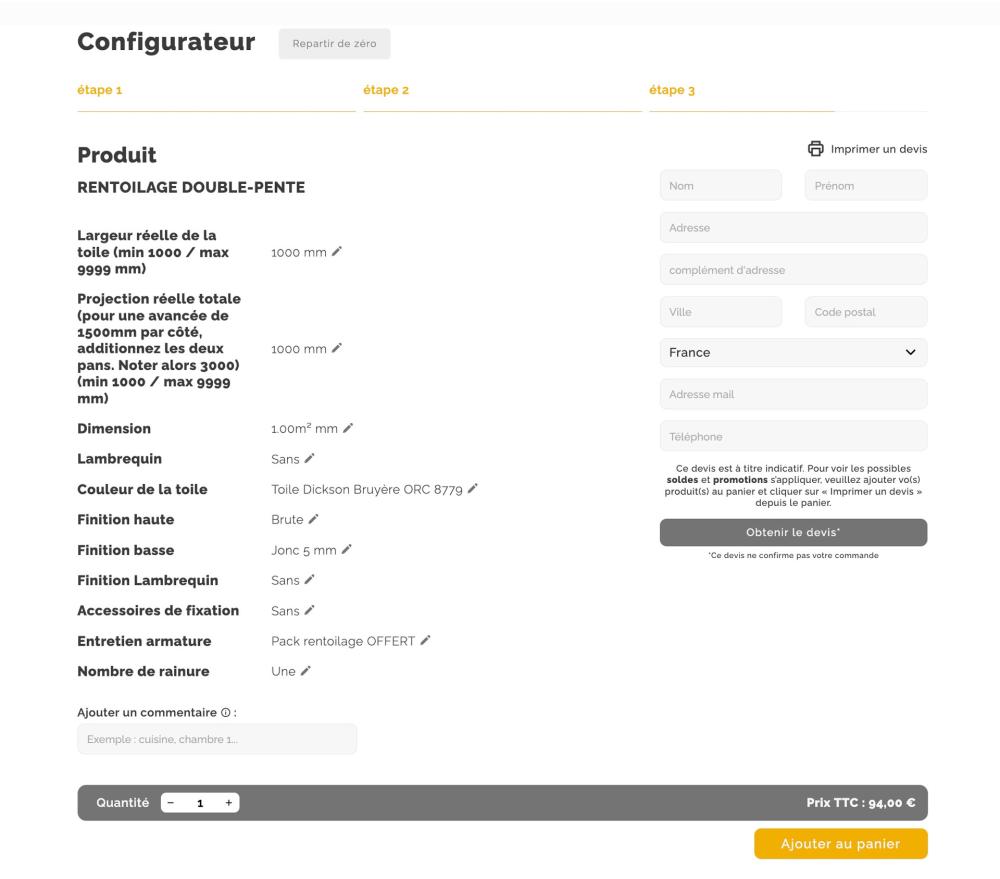Edit Couleur de la toile pencil icon
Screen dimensions: 1000x879
point(473,489)
